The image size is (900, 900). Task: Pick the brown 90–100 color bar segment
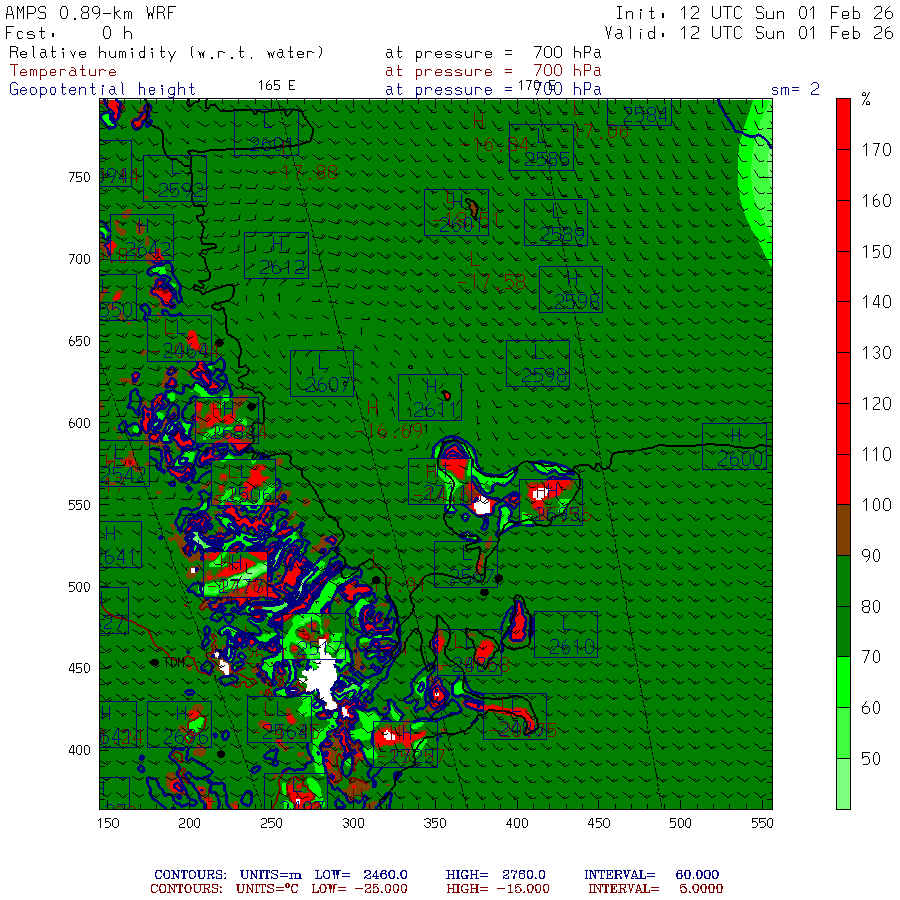843,530
